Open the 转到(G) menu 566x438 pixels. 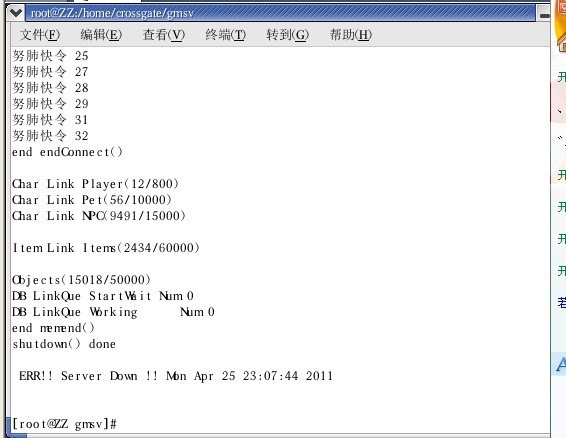(x=288, y=35)
